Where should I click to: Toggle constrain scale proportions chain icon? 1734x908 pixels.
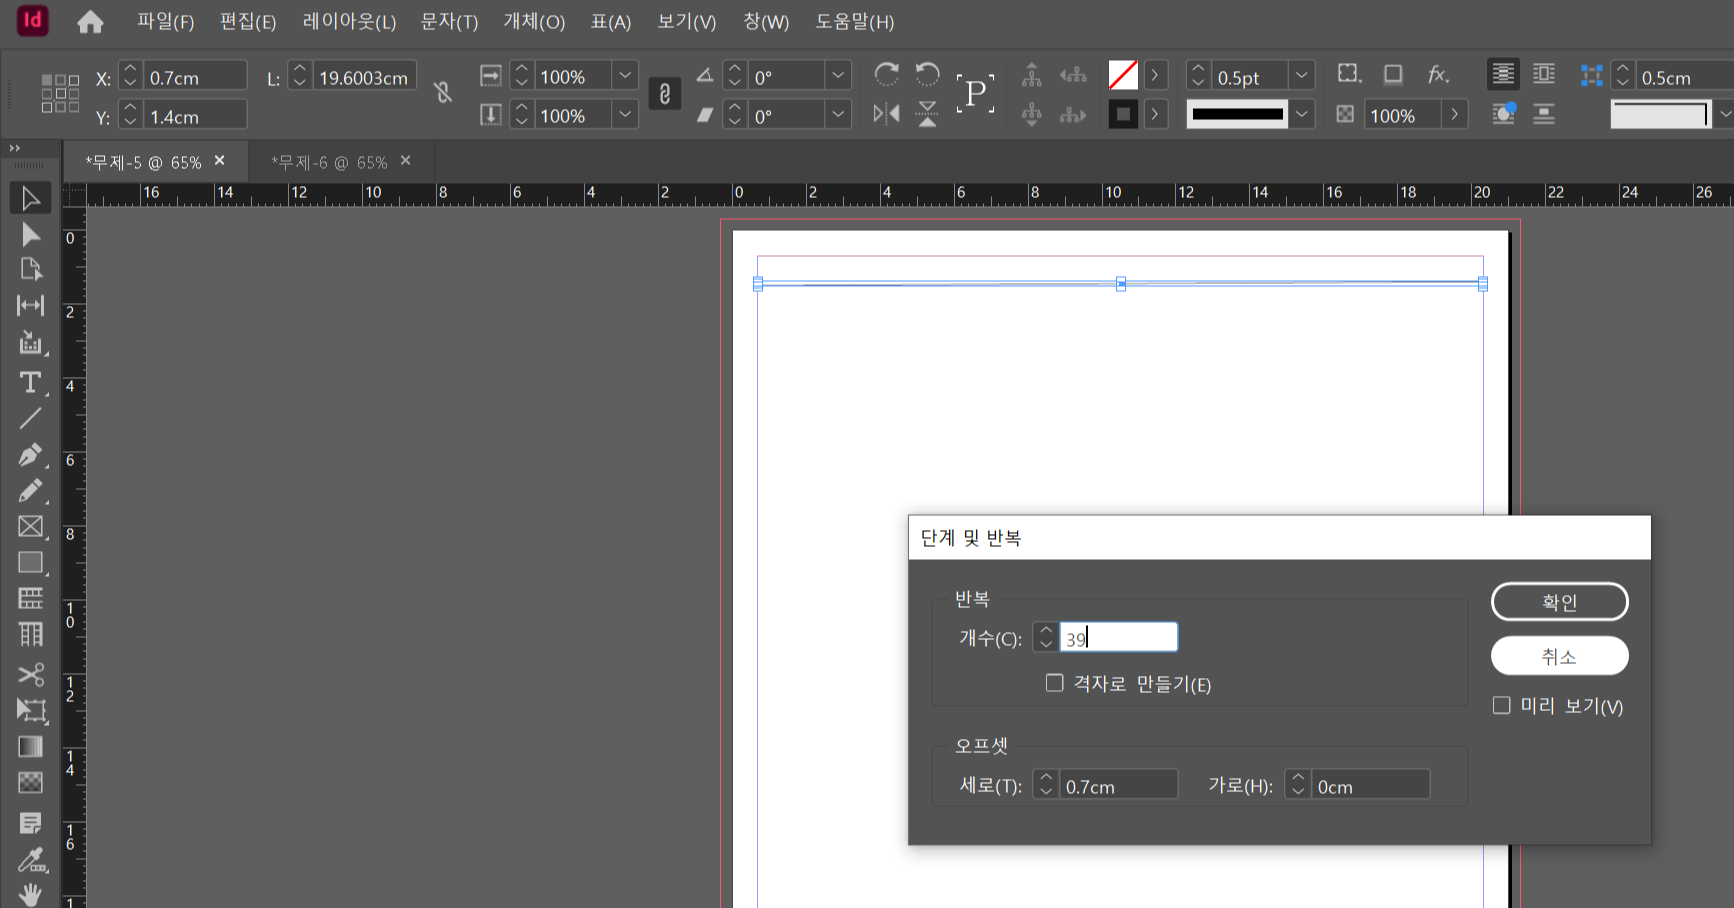click(665, 94)
